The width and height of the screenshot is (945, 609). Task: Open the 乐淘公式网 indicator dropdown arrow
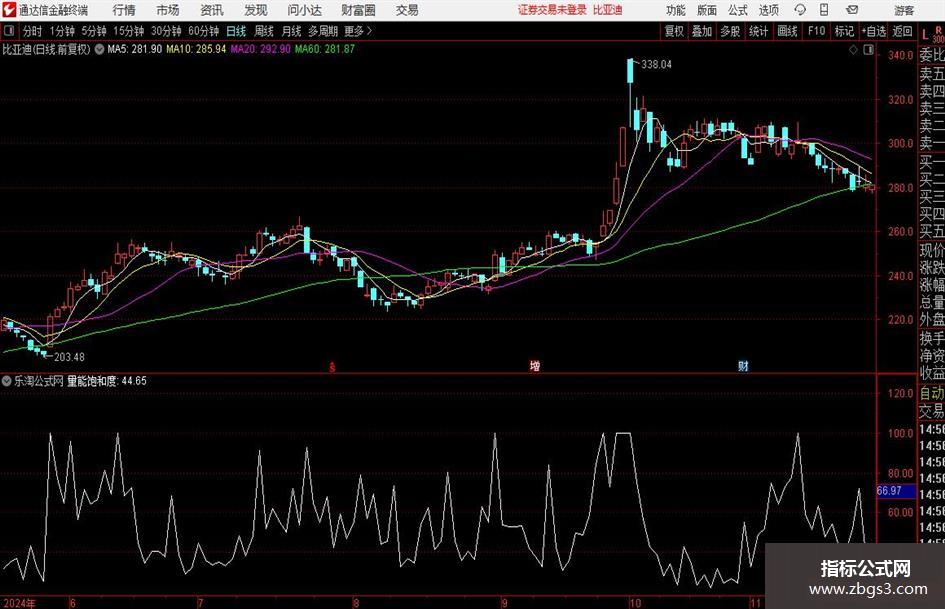[7, 381]
